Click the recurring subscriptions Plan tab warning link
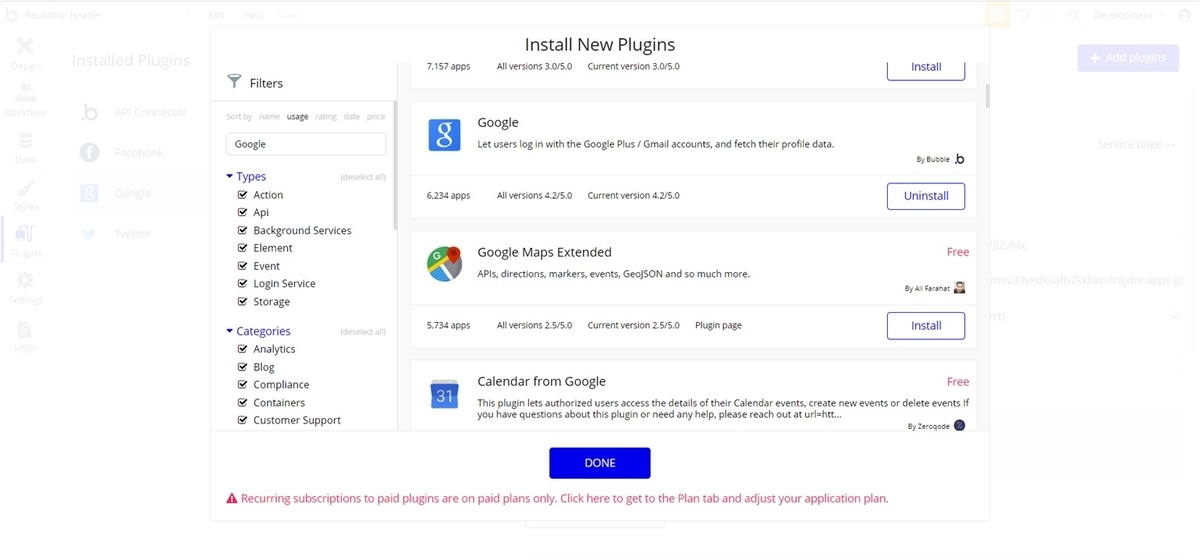This screenshot has width=1200, height=560. coord(564,498)
